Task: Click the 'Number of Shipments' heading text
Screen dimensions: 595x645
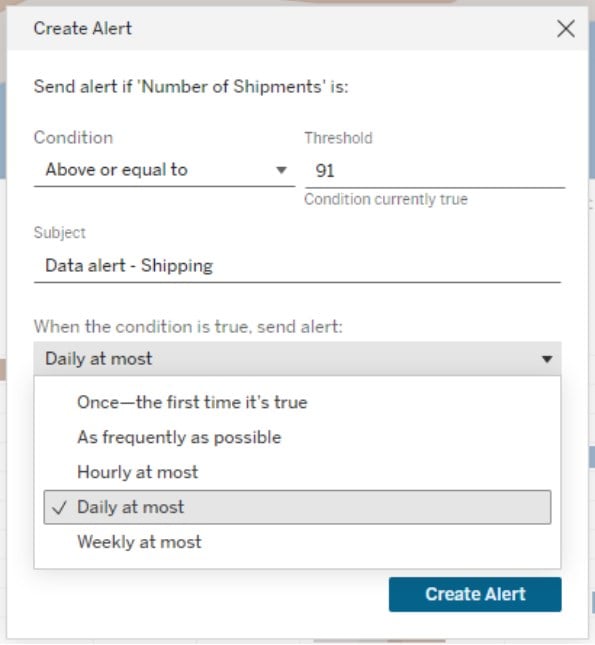Action: 191,87
